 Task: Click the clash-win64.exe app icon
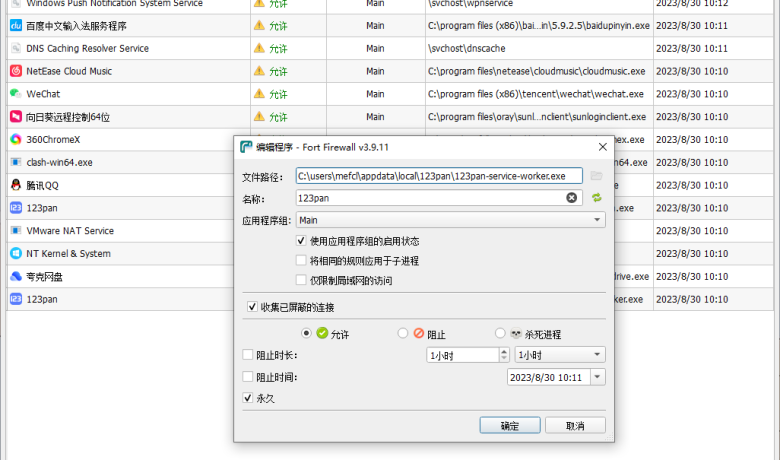[x=16, y=162]
